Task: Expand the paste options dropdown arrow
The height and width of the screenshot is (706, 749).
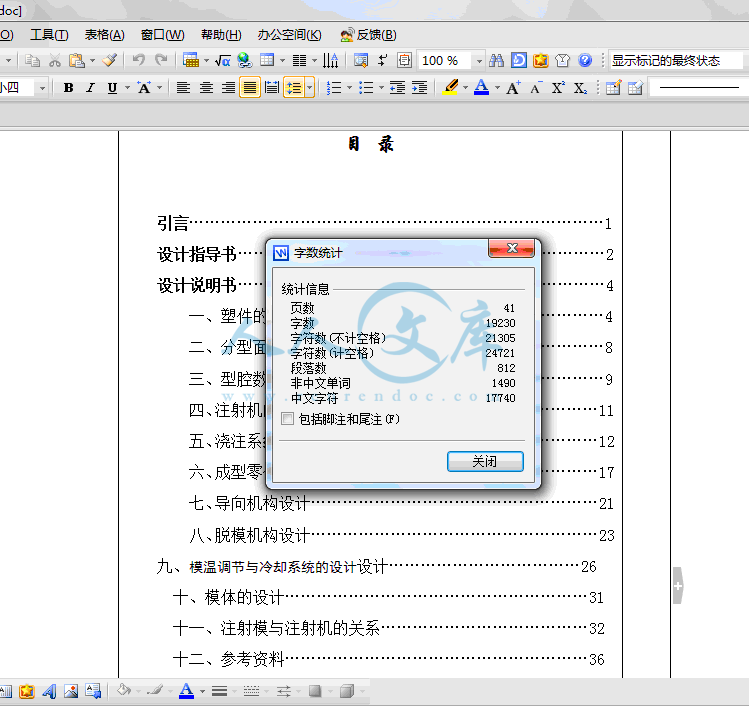Action: pos(93,61)
